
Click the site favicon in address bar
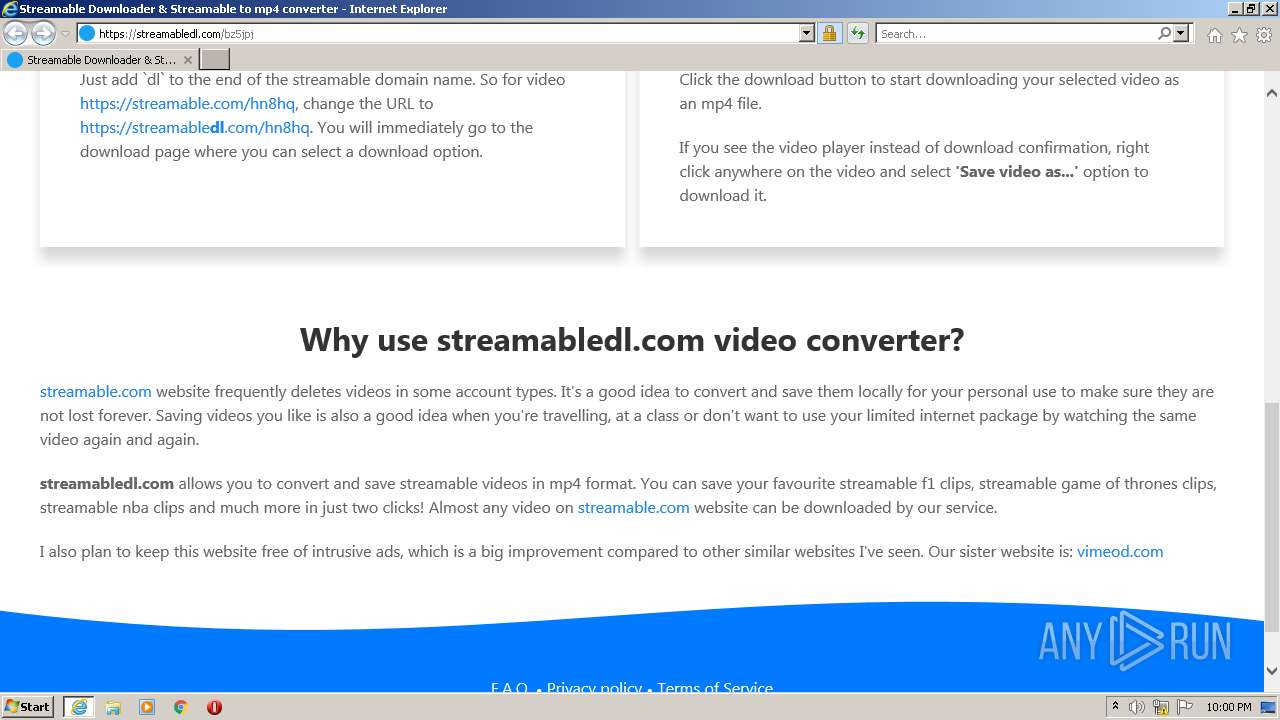tap(87, 33)
